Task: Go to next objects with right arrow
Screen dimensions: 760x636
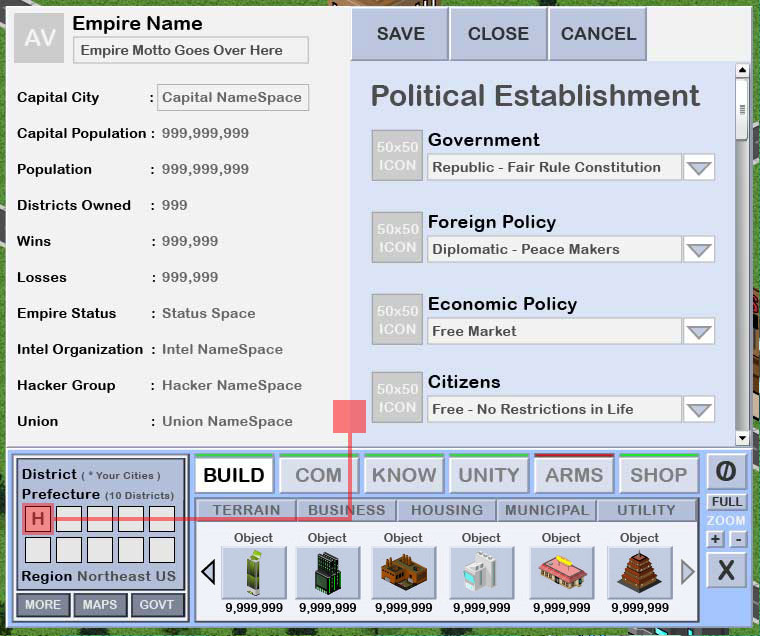Action: [687, 572]
